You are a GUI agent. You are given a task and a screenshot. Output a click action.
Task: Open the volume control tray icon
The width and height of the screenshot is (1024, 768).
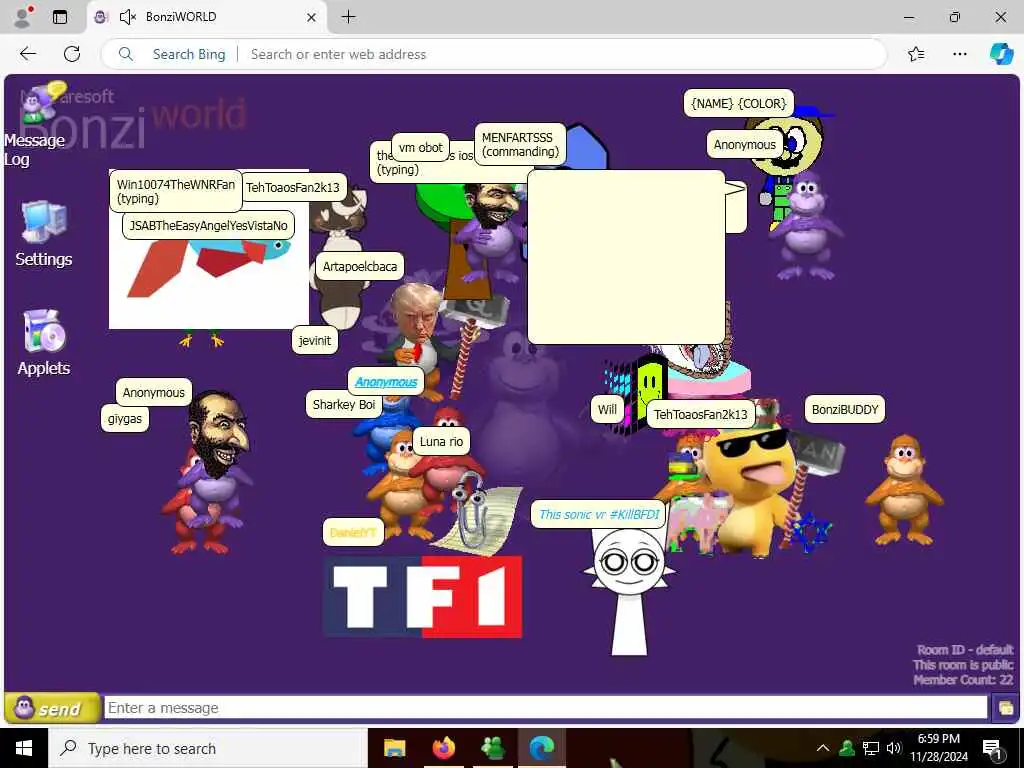tap(894, 748)
